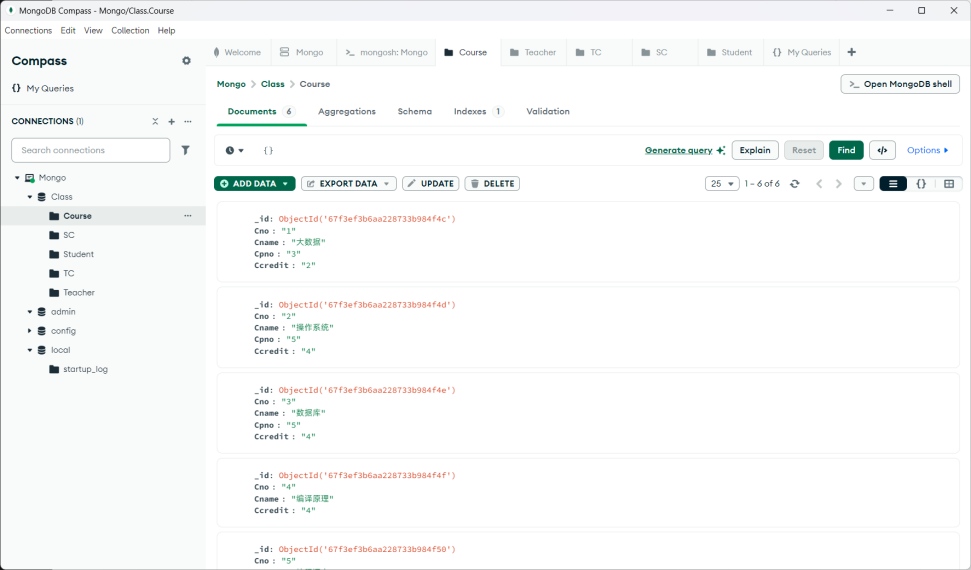Switch to the My Queries workspace tab

coord(802,53)
